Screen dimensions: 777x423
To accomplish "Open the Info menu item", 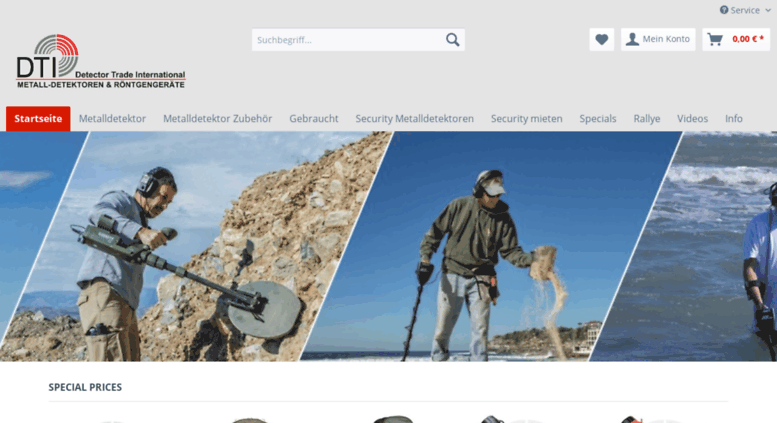I will click(733, 119).
